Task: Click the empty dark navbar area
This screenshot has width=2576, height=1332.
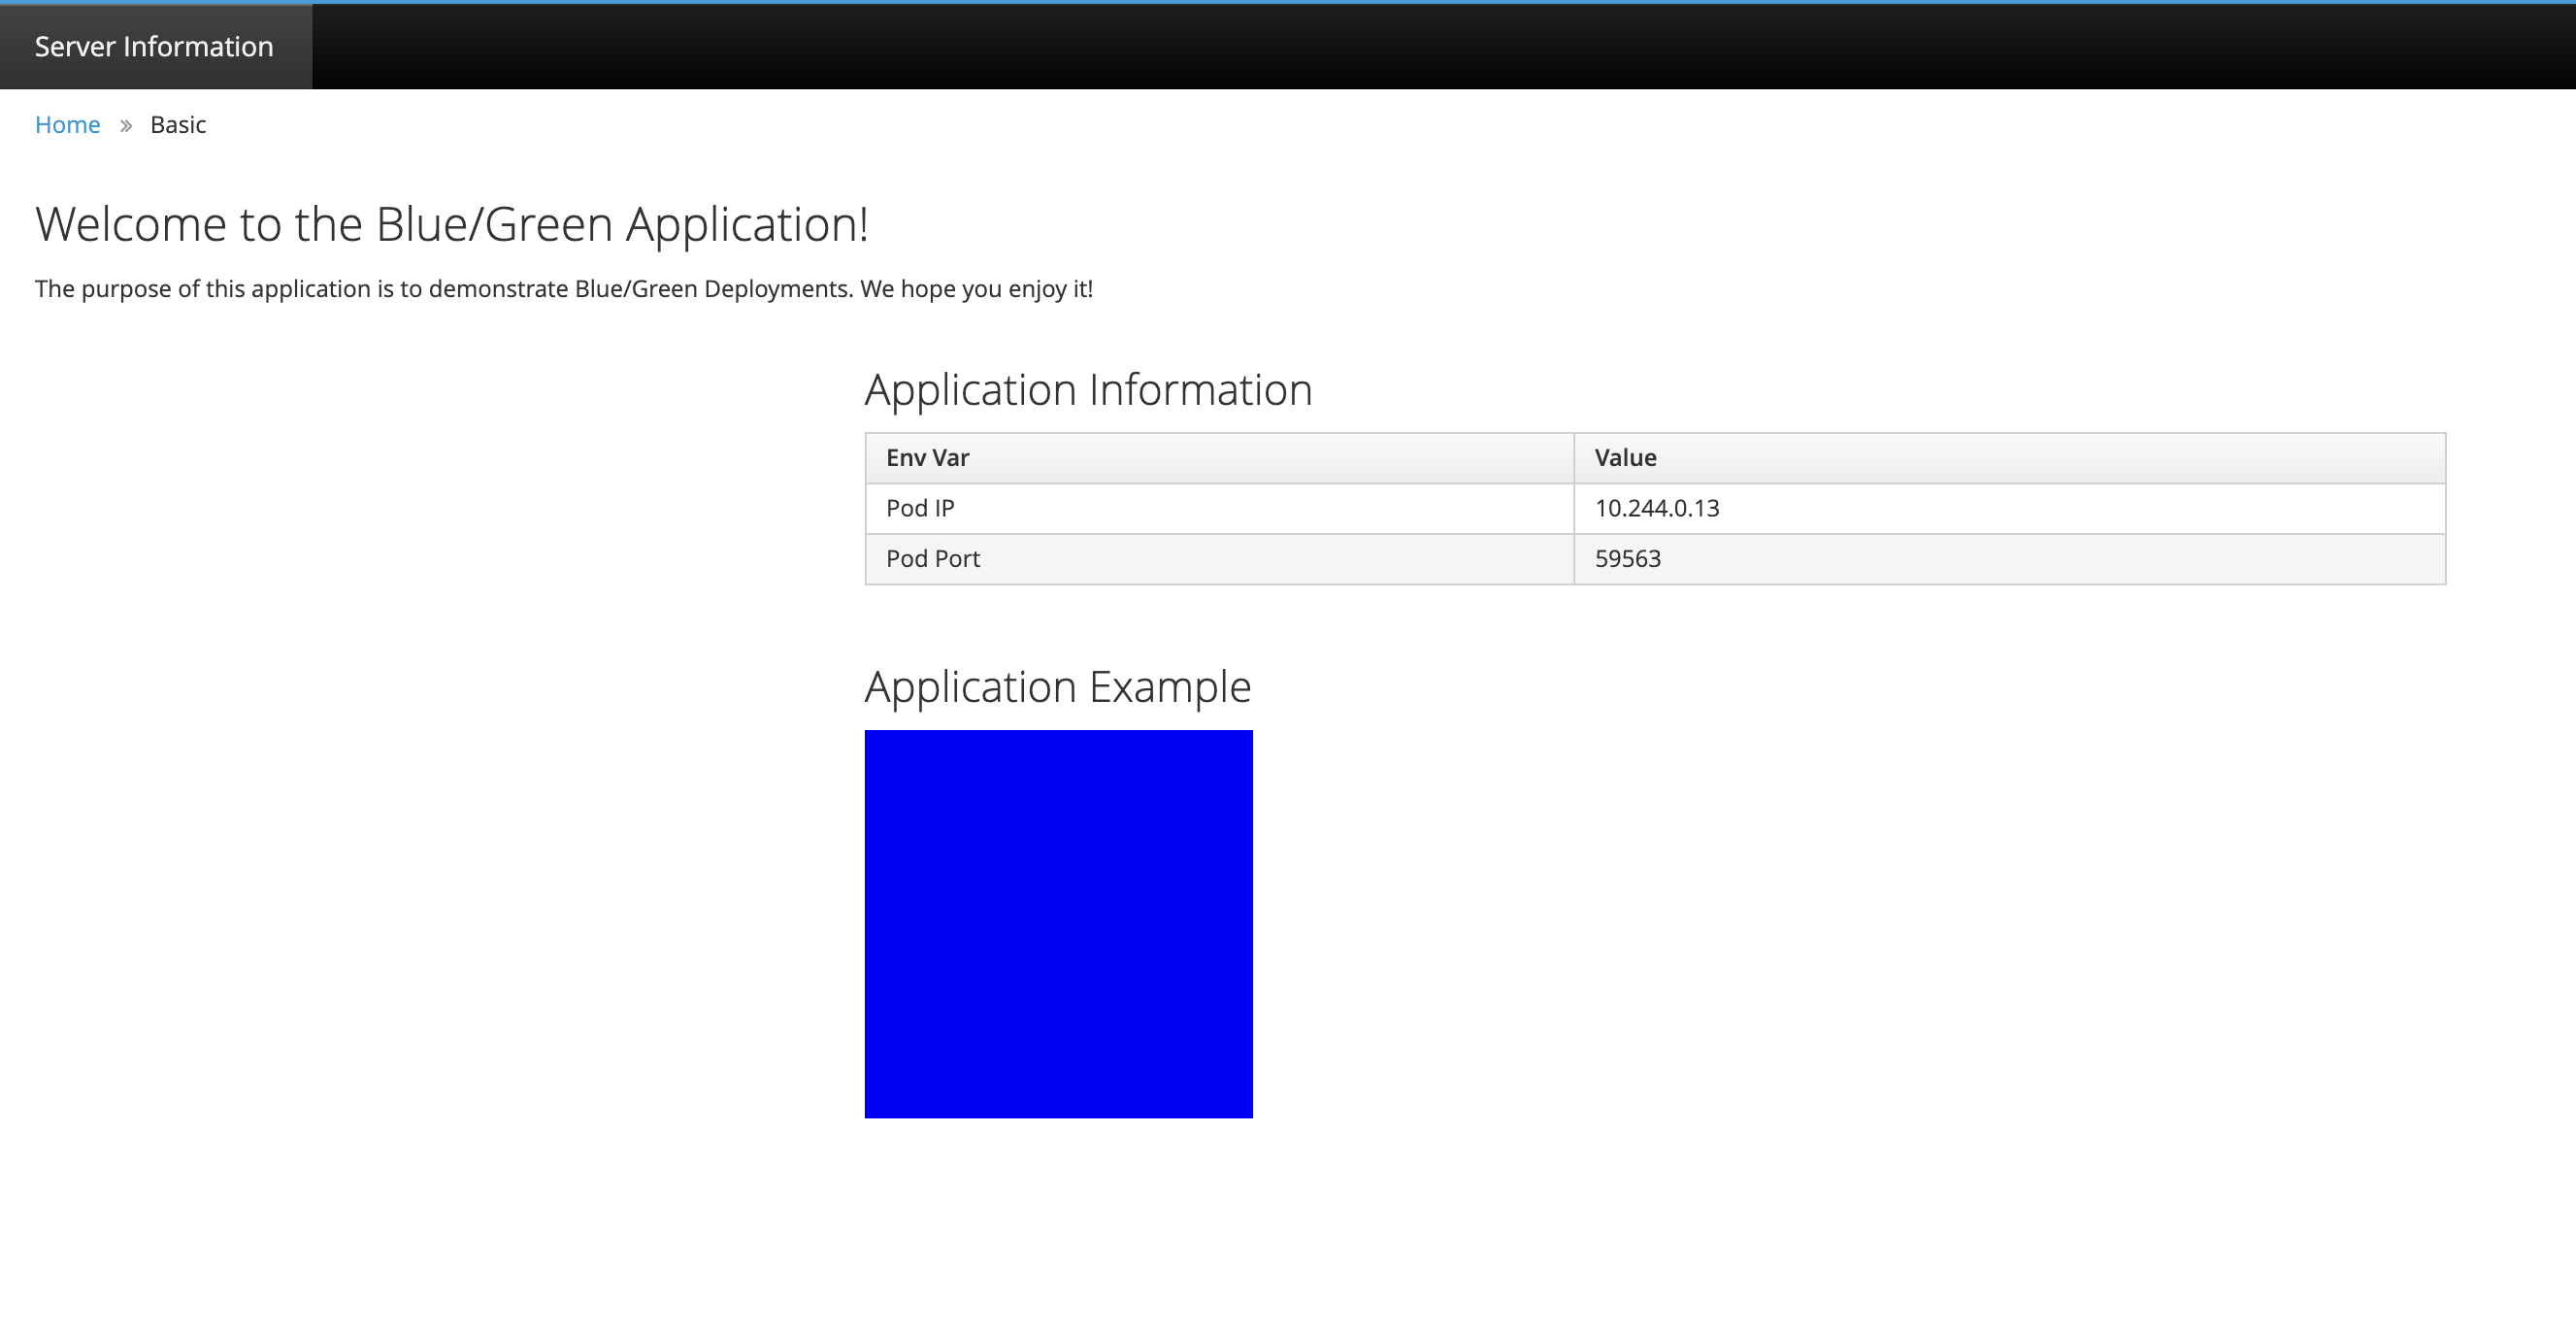Action: 1444,46
